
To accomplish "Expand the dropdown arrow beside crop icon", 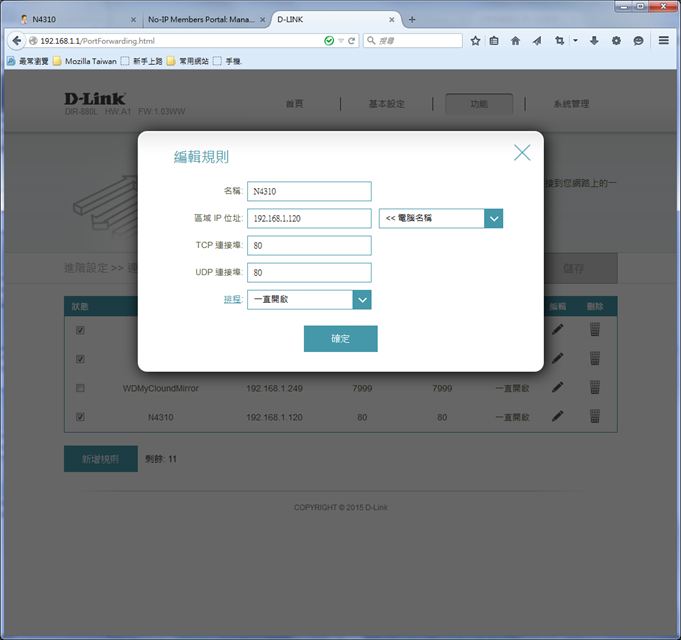I will (x=575, y=41).
